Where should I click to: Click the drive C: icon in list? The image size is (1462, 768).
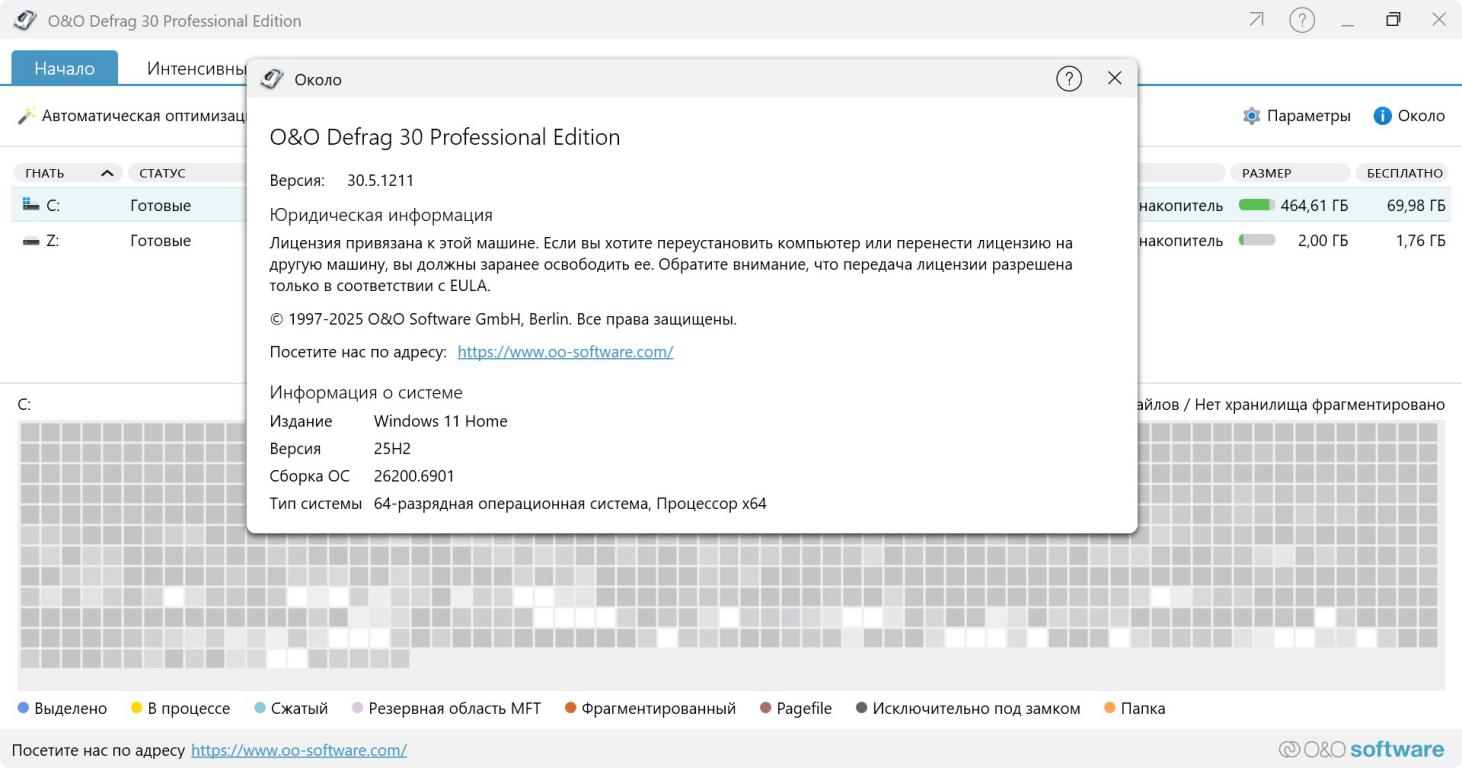pyautogui.click(x=30, y=206)
